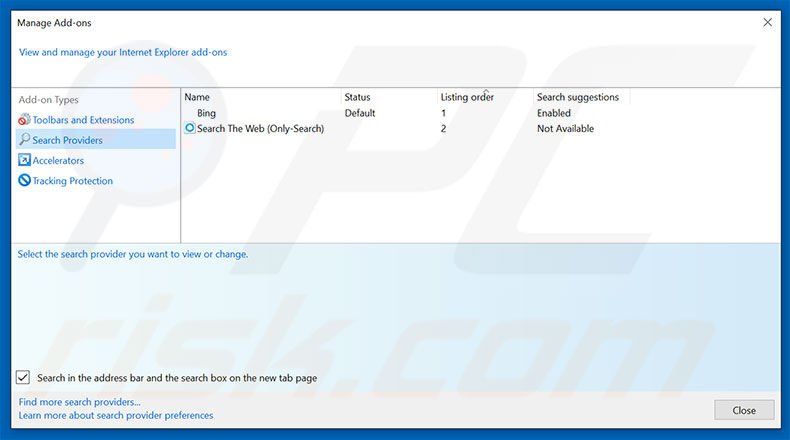The width and height of the screenshot is (790, 440).
Task: Click Select the search provider hint text
Action: pyautogui.click(x=133, y=254)
